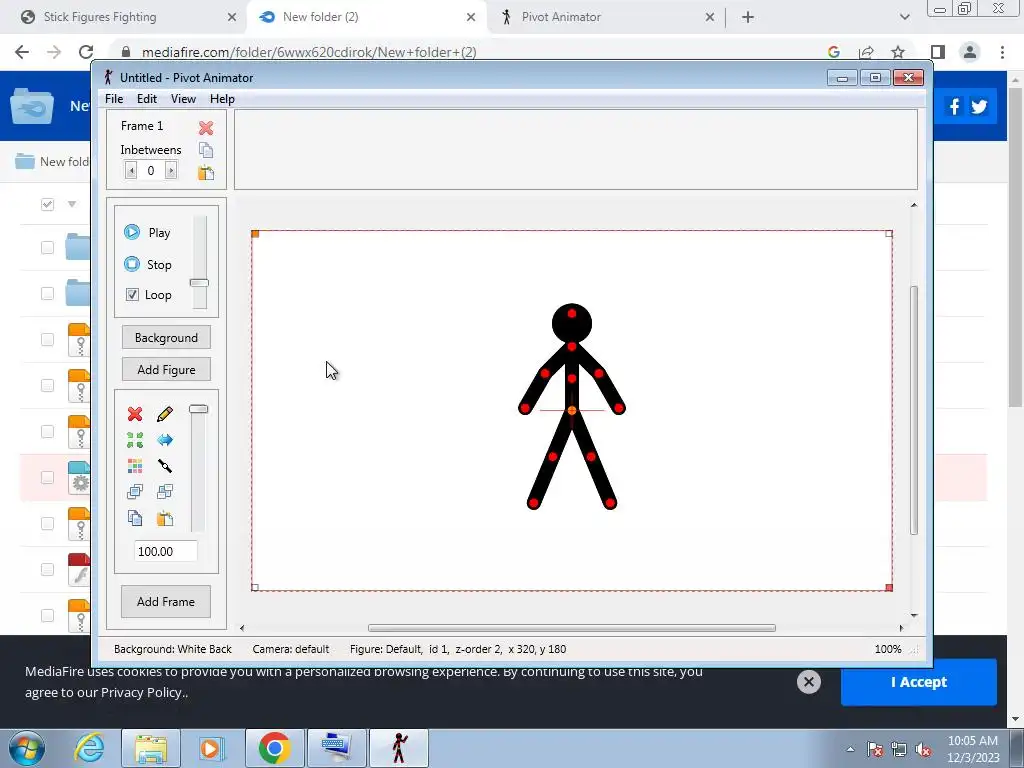
Task: Increase Inbetweens with right arrow
Action: click(x=170, y=170)
